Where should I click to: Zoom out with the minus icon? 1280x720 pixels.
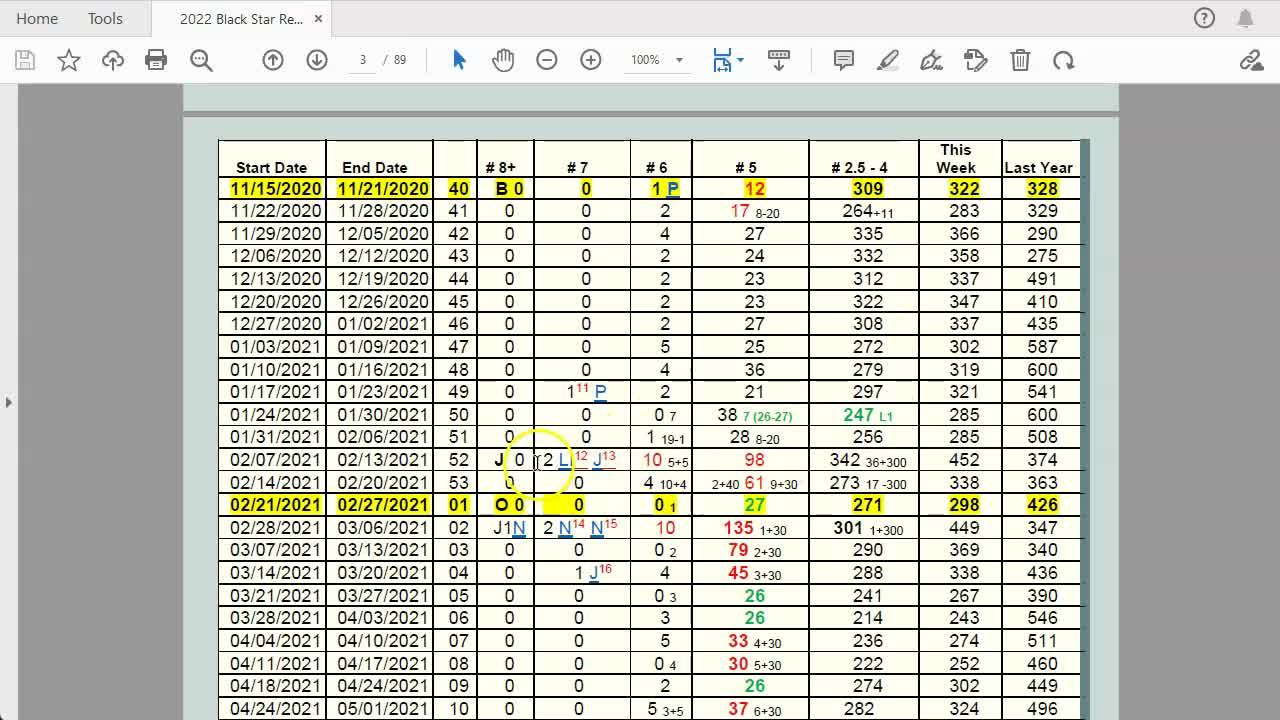pos(546,60)
